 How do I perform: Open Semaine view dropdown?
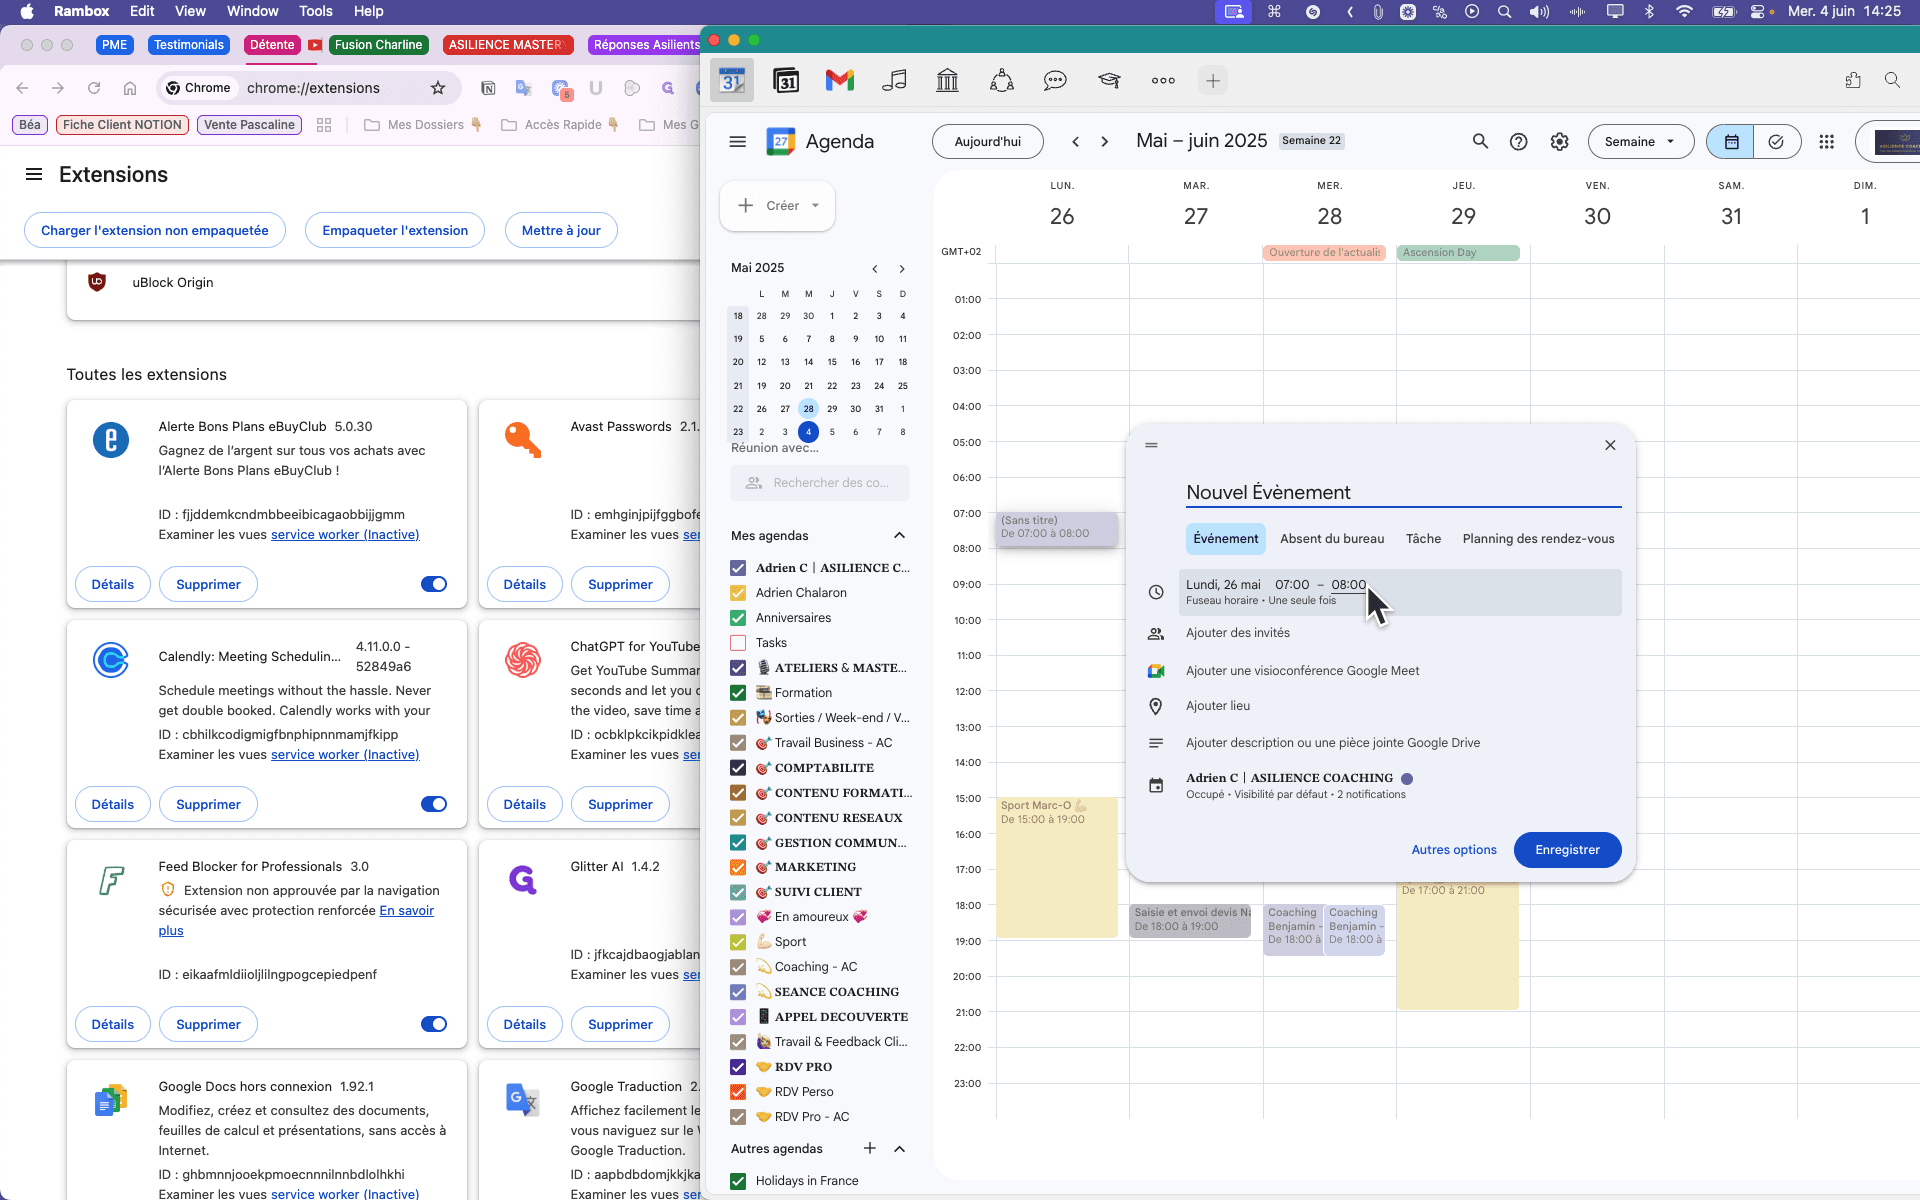(x=1640, y=142)
